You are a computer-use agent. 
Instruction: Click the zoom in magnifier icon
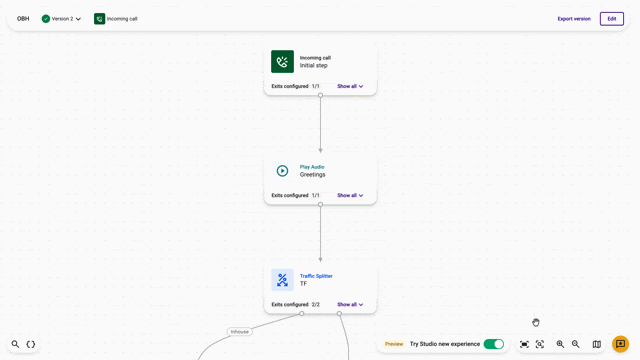(x=560, y=344)
